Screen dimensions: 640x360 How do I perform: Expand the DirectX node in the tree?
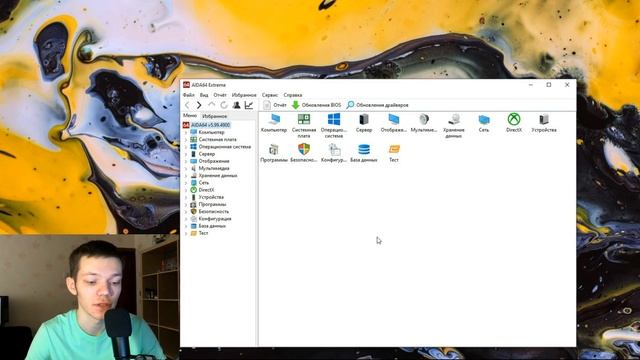[x=186, y=190]
